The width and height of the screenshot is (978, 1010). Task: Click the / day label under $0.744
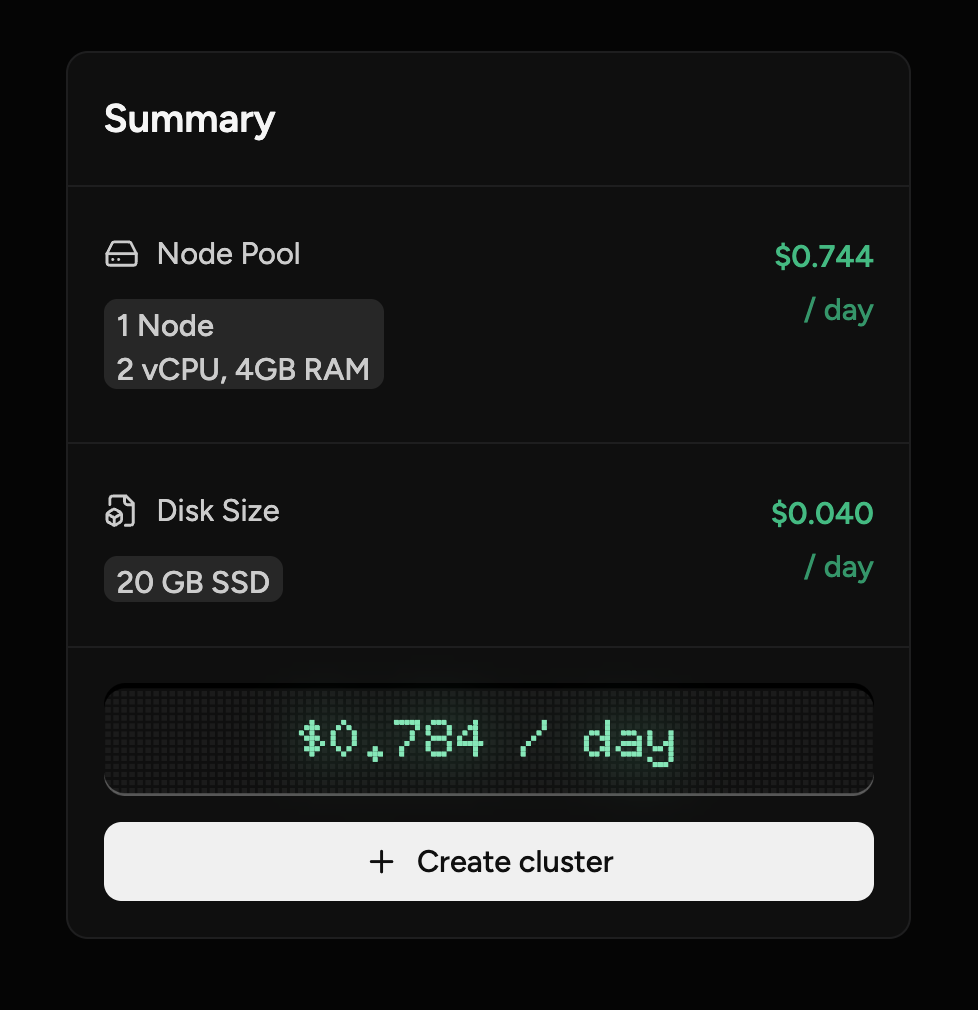pos(840,310)
